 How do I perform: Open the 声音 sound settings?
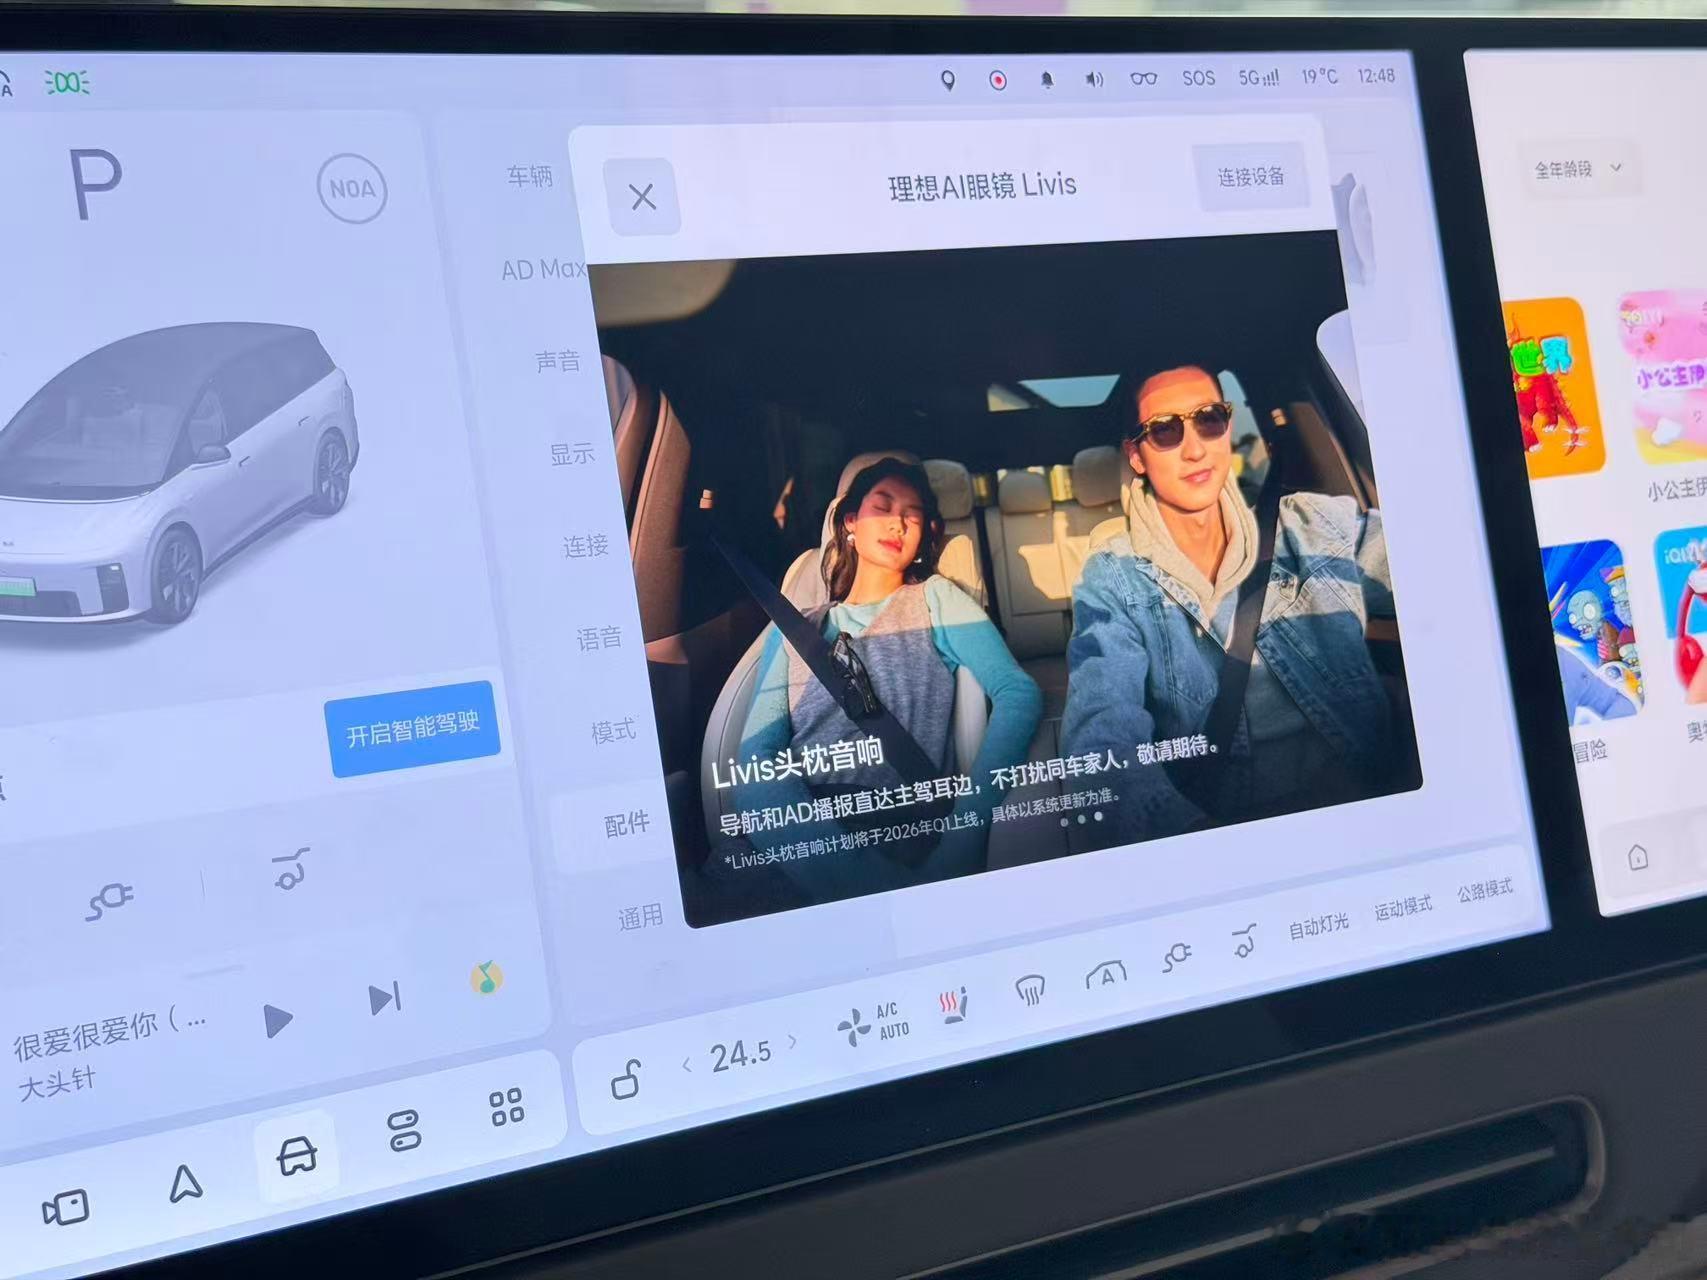pyautogui.click(x=558, y=361)
